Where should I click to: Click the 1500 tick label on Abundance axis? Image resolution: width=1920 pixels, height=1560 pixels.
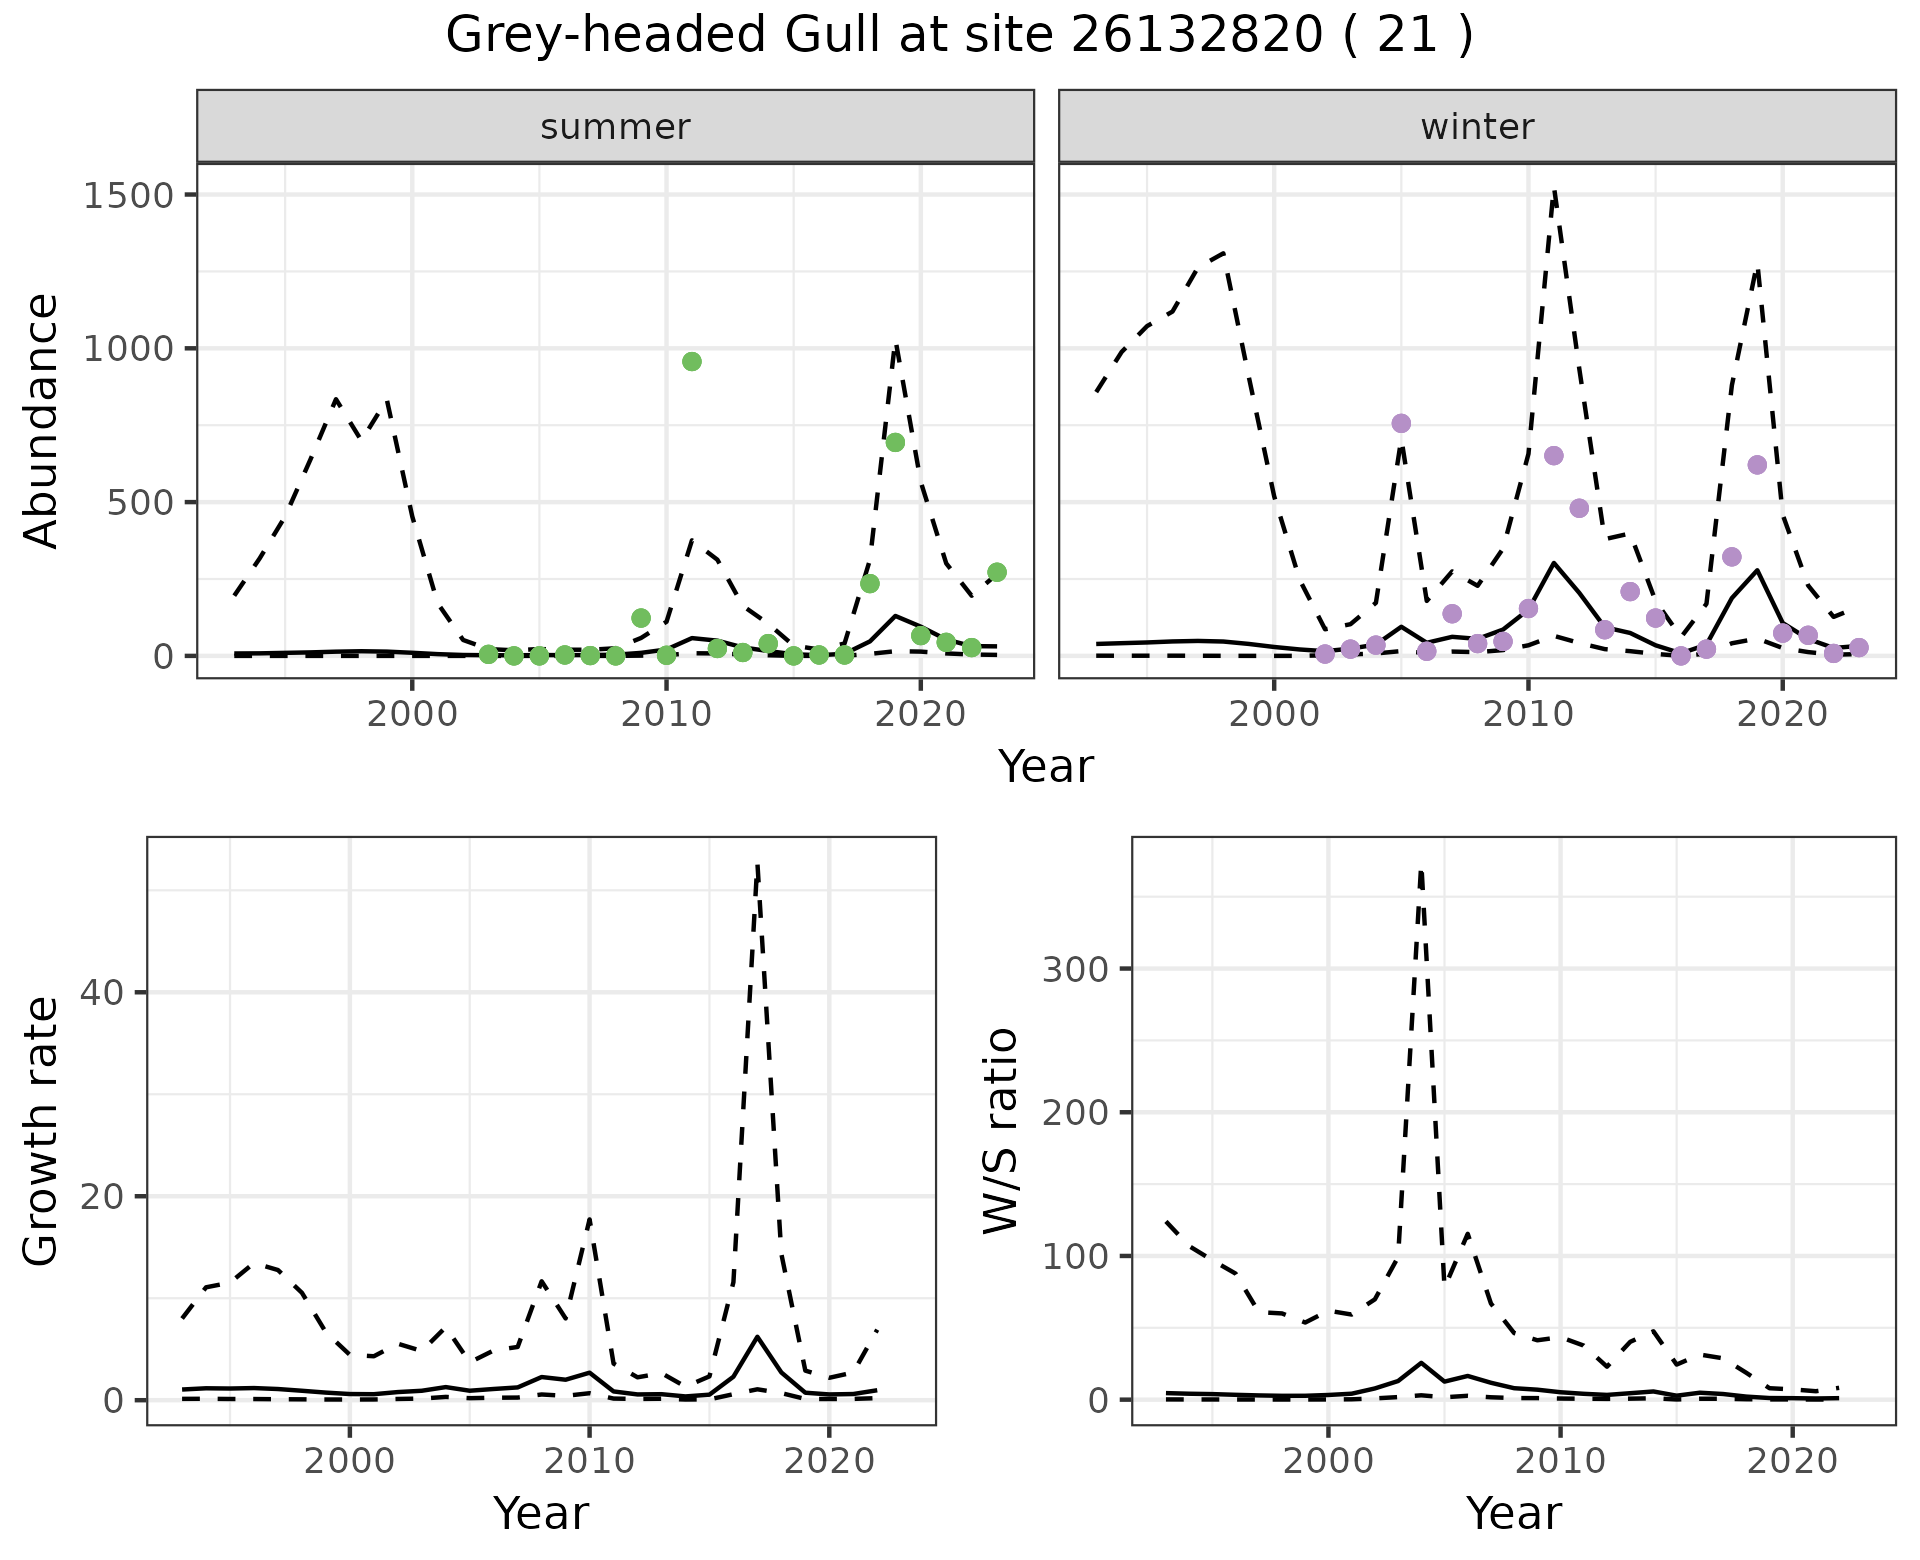[129, 195]
